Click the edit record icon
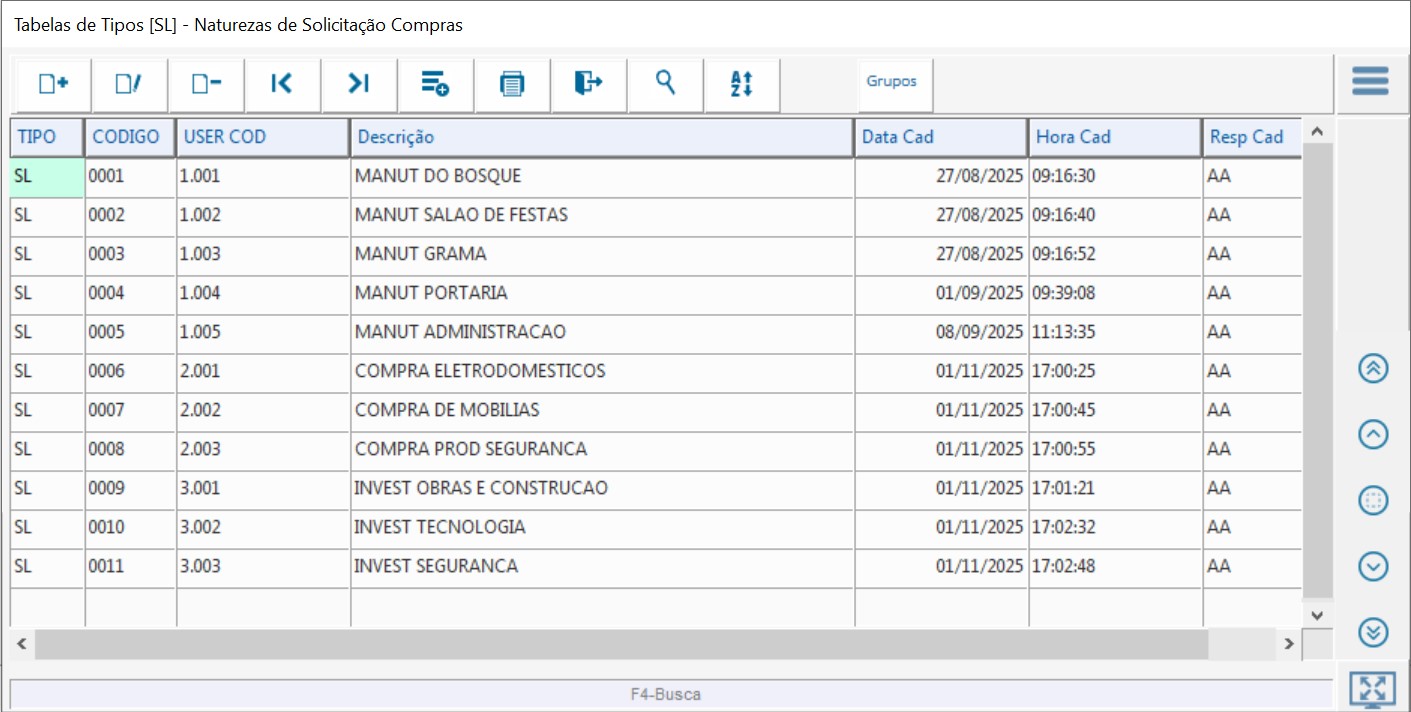Viewport: 1411px width, 712px height. pyautogui.click(x=130, y=84)
